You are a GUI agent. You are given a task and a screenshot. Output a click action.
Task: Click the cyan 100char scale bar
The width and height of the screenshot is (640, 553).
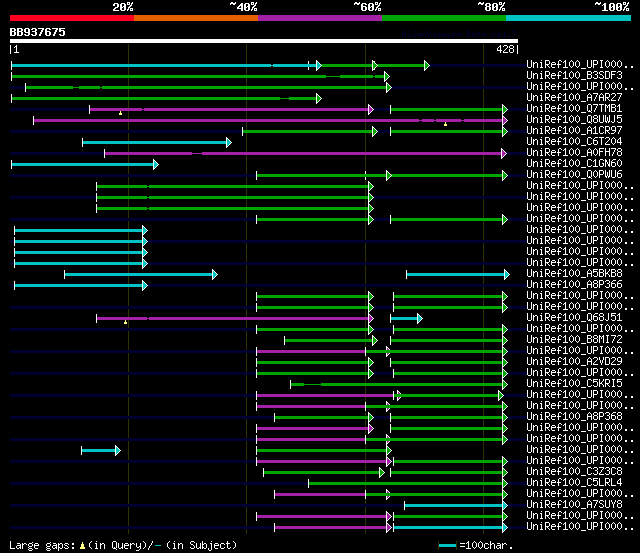click(x=447, y=545)
